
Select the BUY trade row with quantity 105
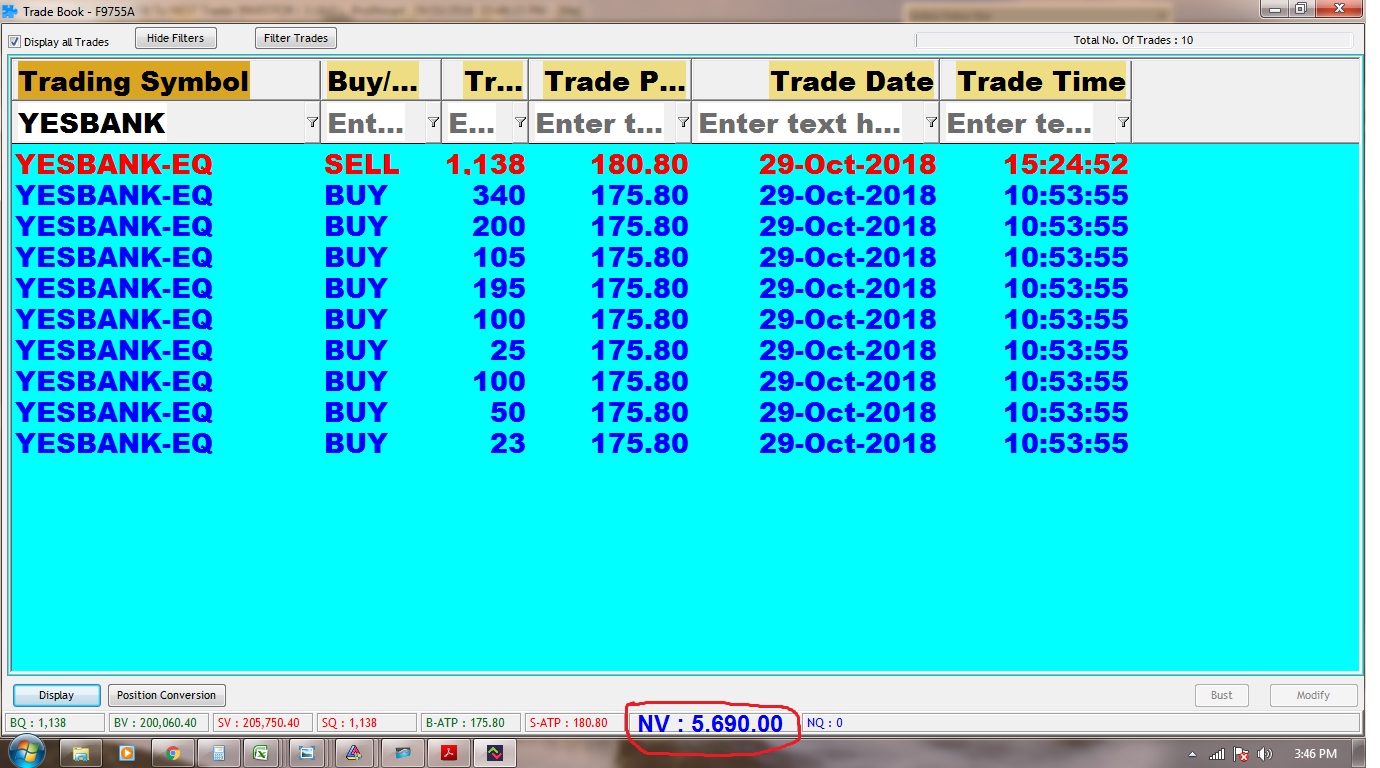point(572,257)
